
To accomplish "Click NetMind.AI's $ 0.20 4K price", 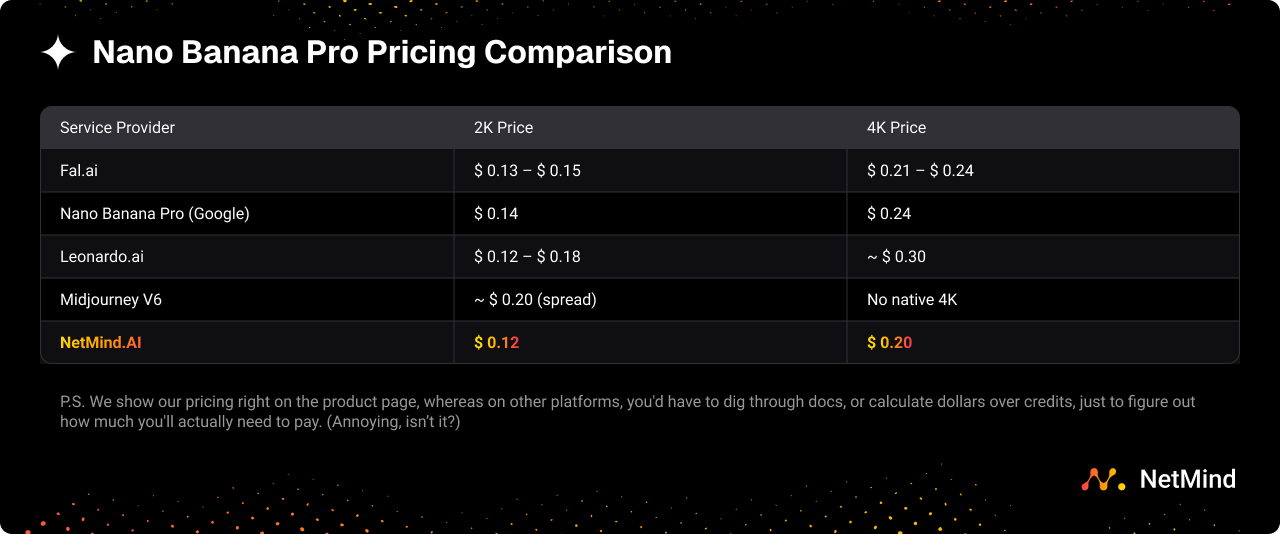I will [x=889, y=343].
